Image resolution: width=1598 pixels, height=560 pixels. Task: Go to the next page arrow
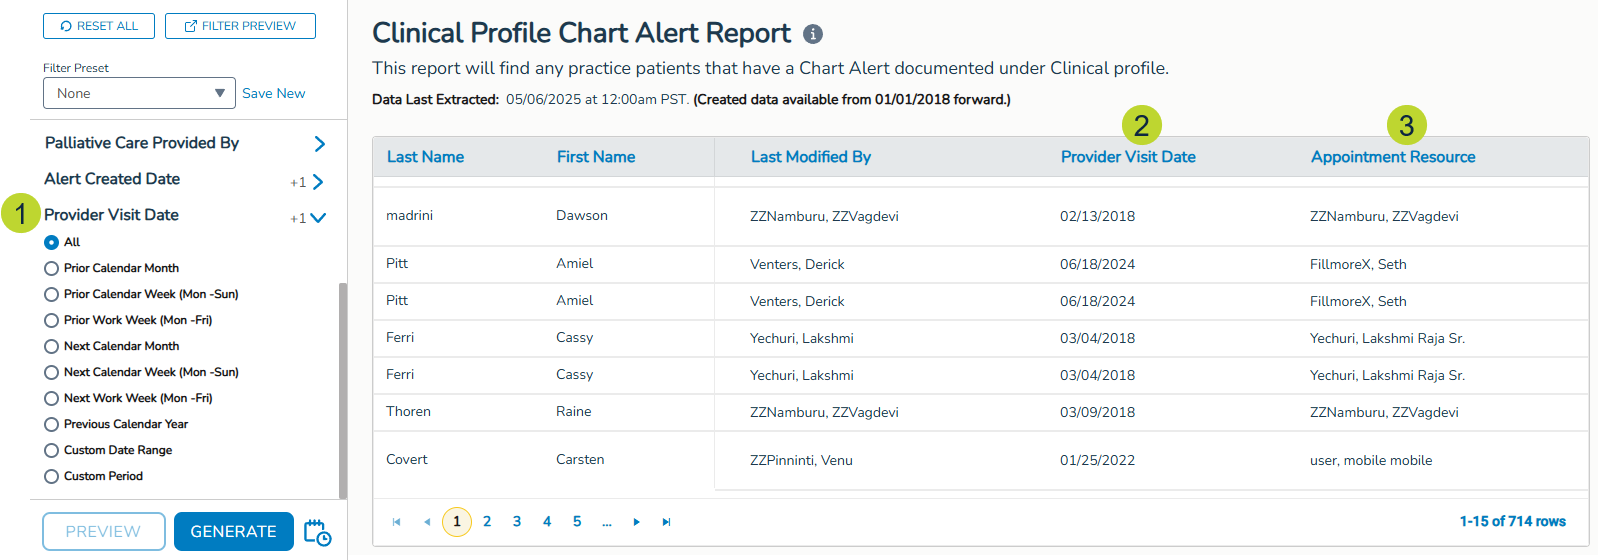(x=636, y=522)
